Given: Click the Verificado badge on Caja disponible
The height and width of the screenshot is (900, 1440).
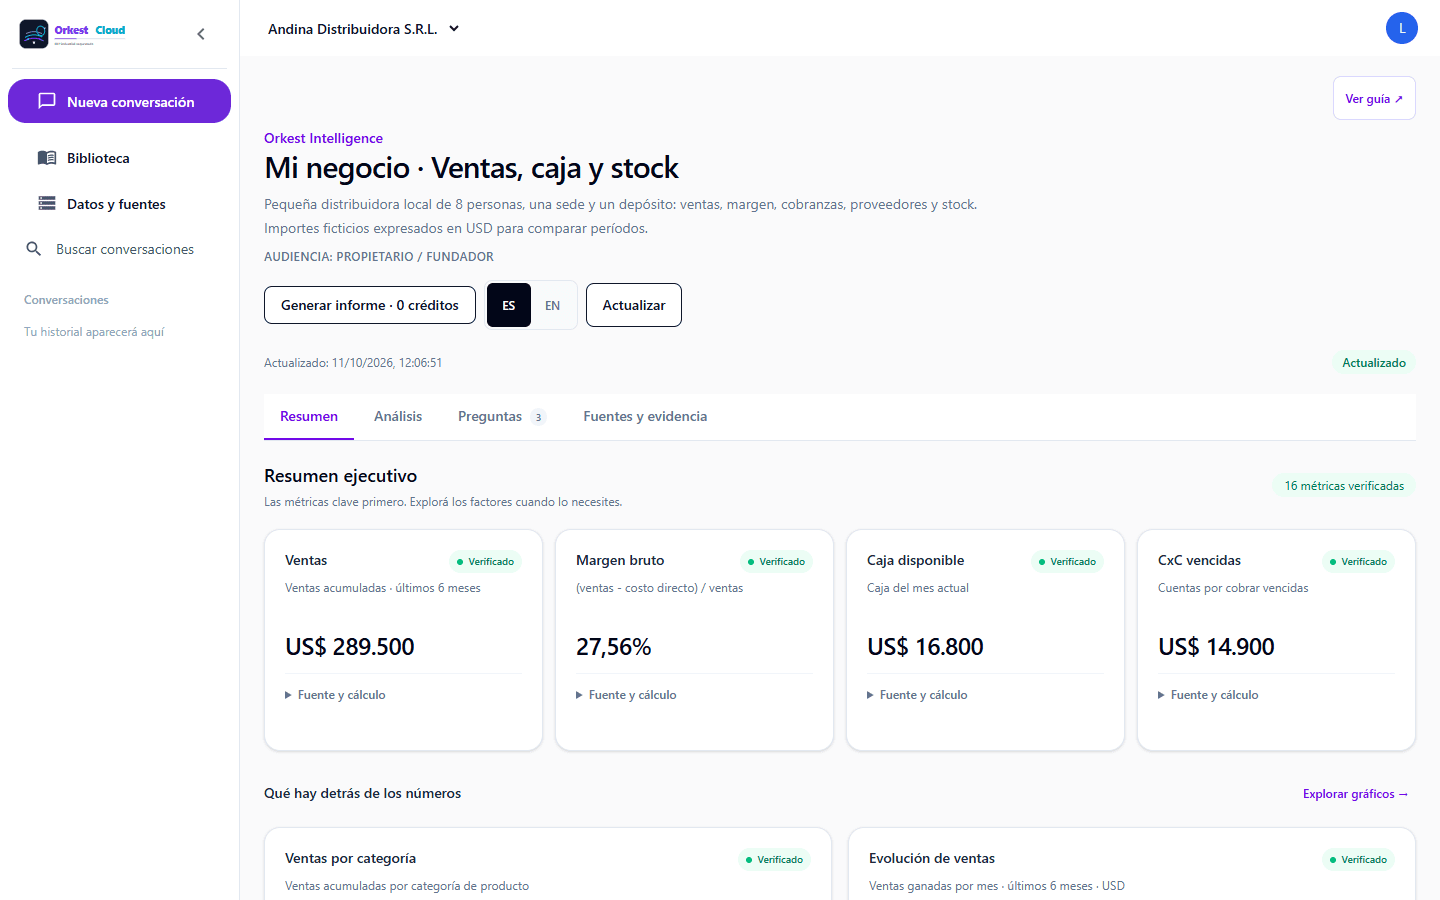Looking at the screenshot, I should (1067, 562).
